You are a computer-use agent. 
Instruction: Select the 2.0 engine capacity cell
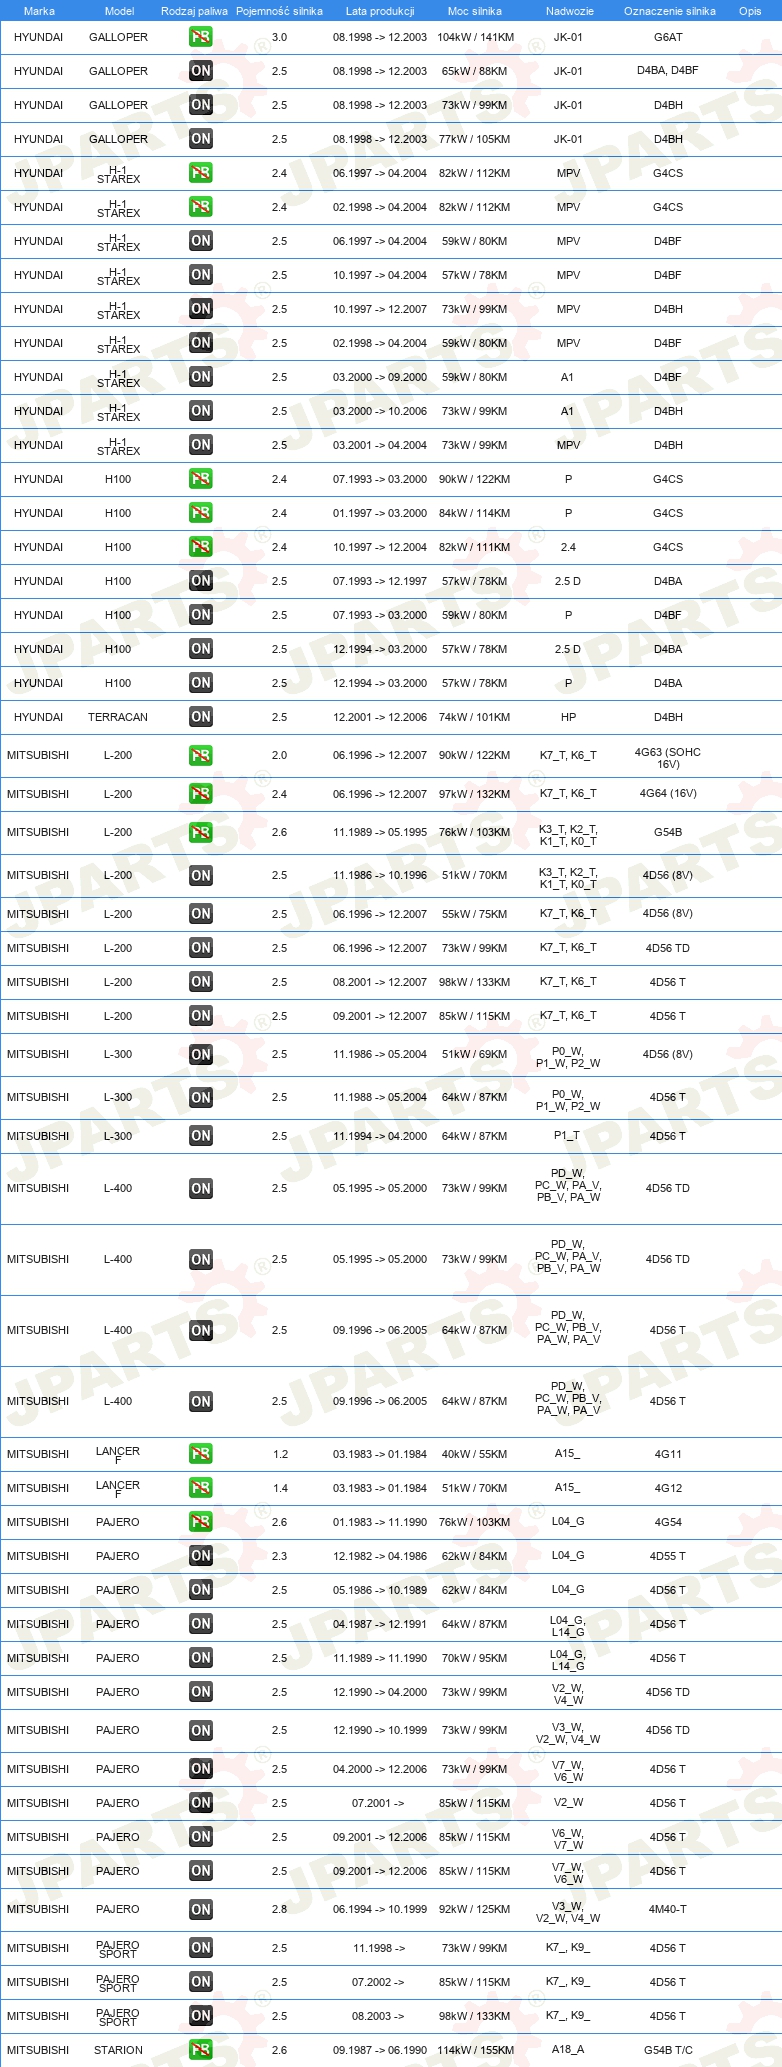279,755
